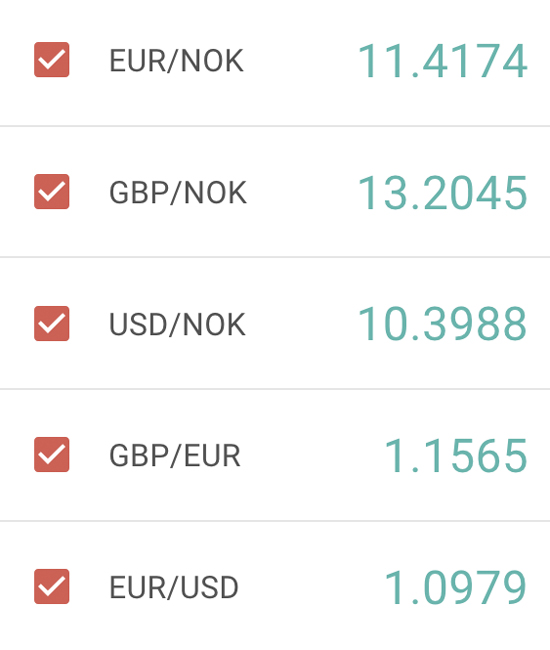Screen dimensions: 550x650
Task: Click the EUR/USD label text
Action: tap(174, 587)
